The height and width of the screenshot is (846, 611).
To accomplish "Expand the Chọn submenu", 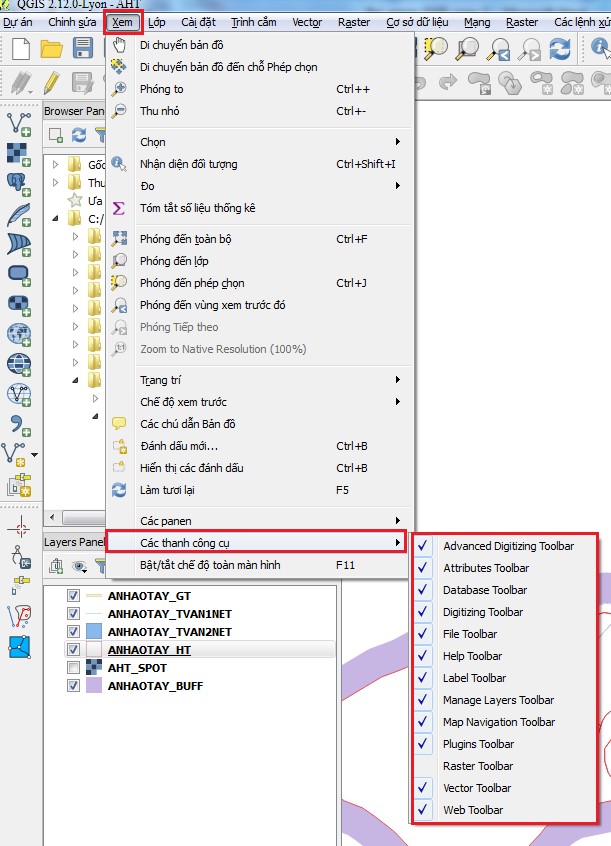I will pyautogui.click(x=260, y=142).
